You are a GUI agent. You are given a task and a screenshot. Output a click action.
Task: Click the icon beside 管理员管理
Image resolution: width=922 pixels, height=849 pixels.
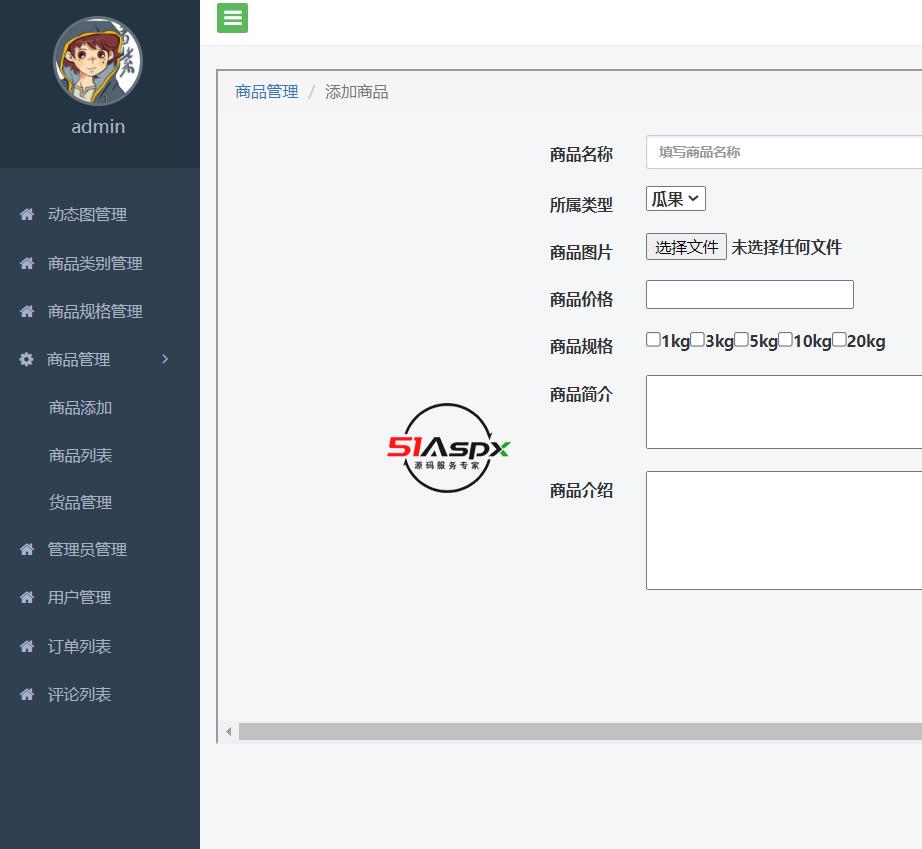[27, 549]
